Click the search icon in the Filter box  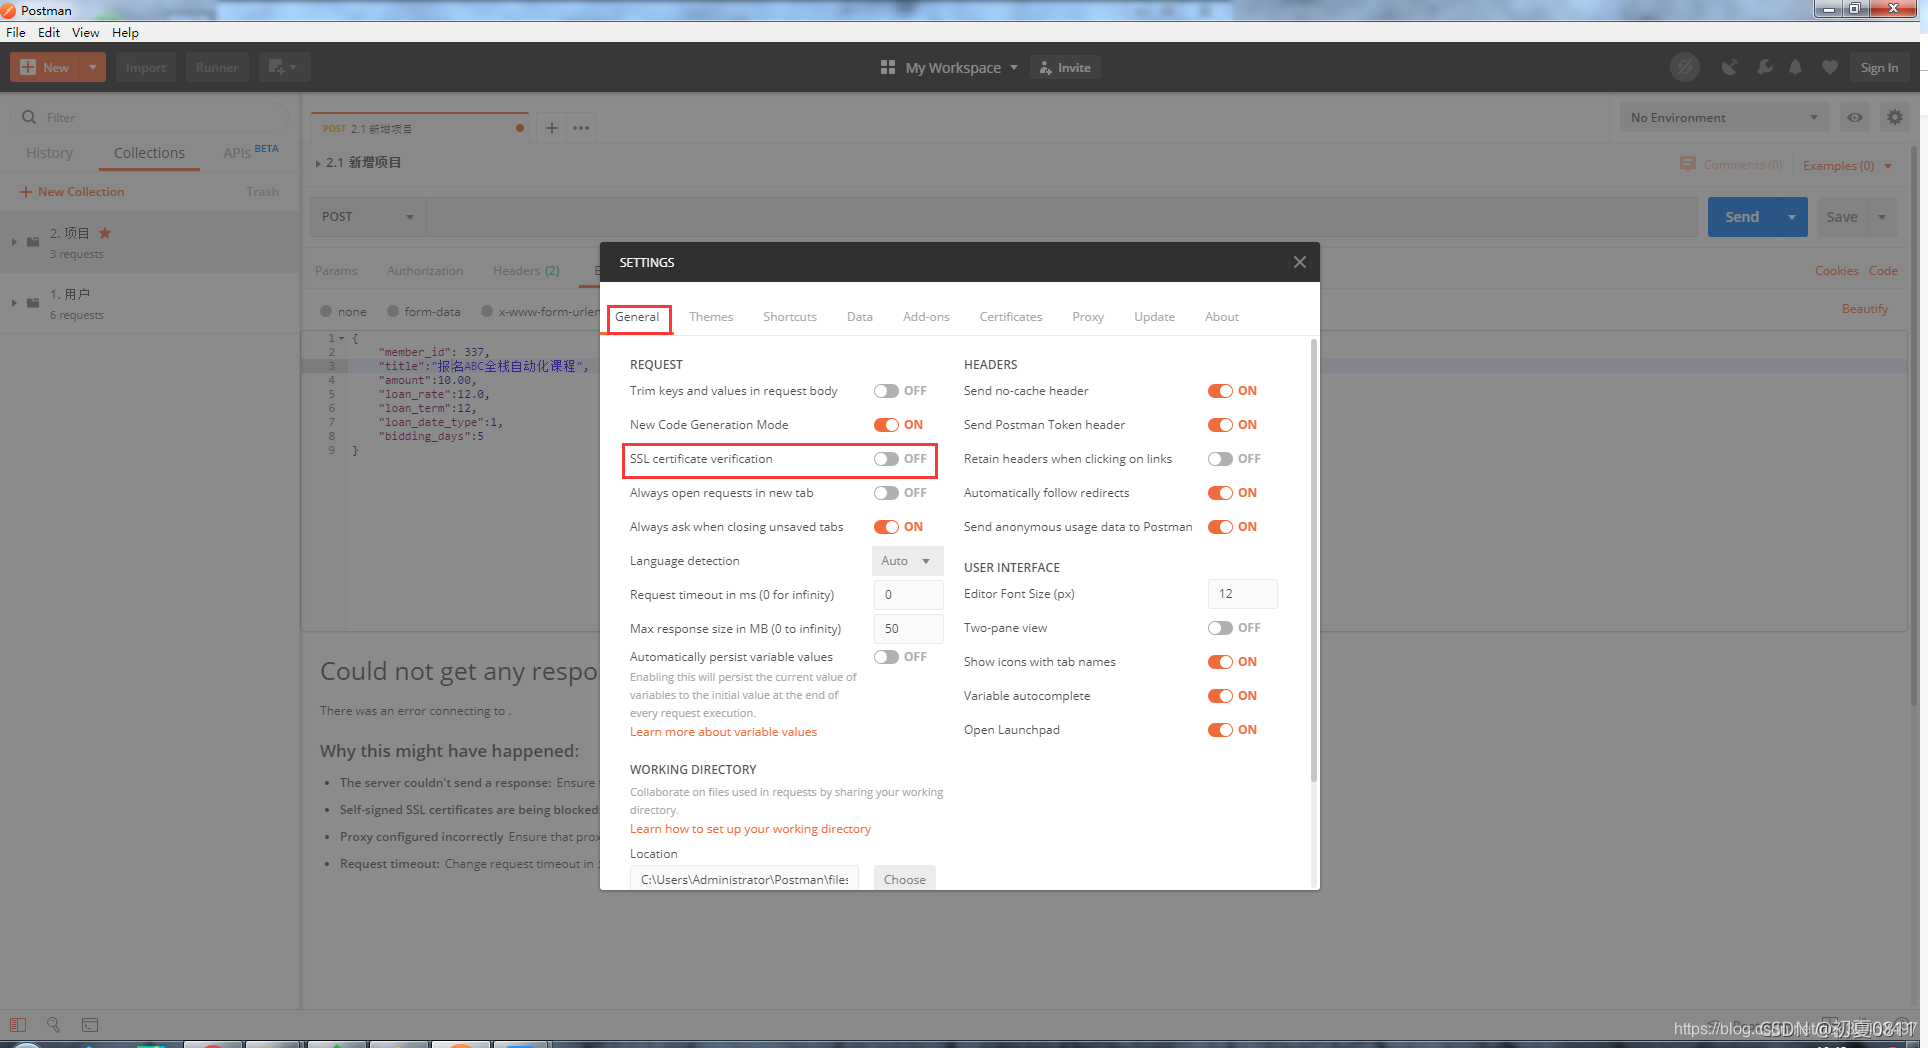pyautogui.click(x=29, y=117)
